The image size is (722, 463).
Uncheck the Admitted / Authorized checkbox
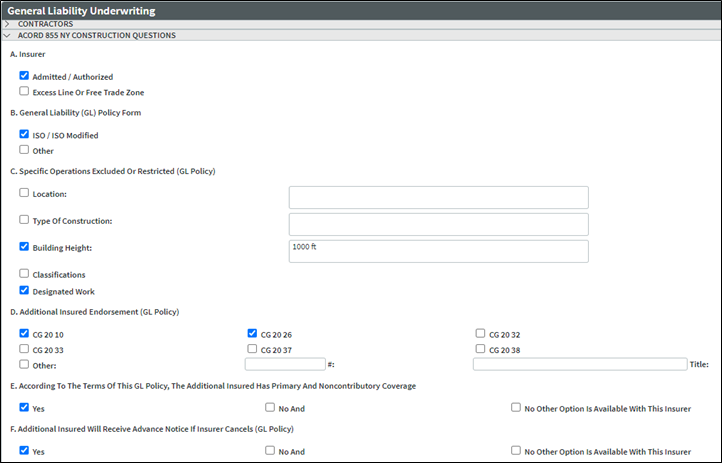coord(24,76)
